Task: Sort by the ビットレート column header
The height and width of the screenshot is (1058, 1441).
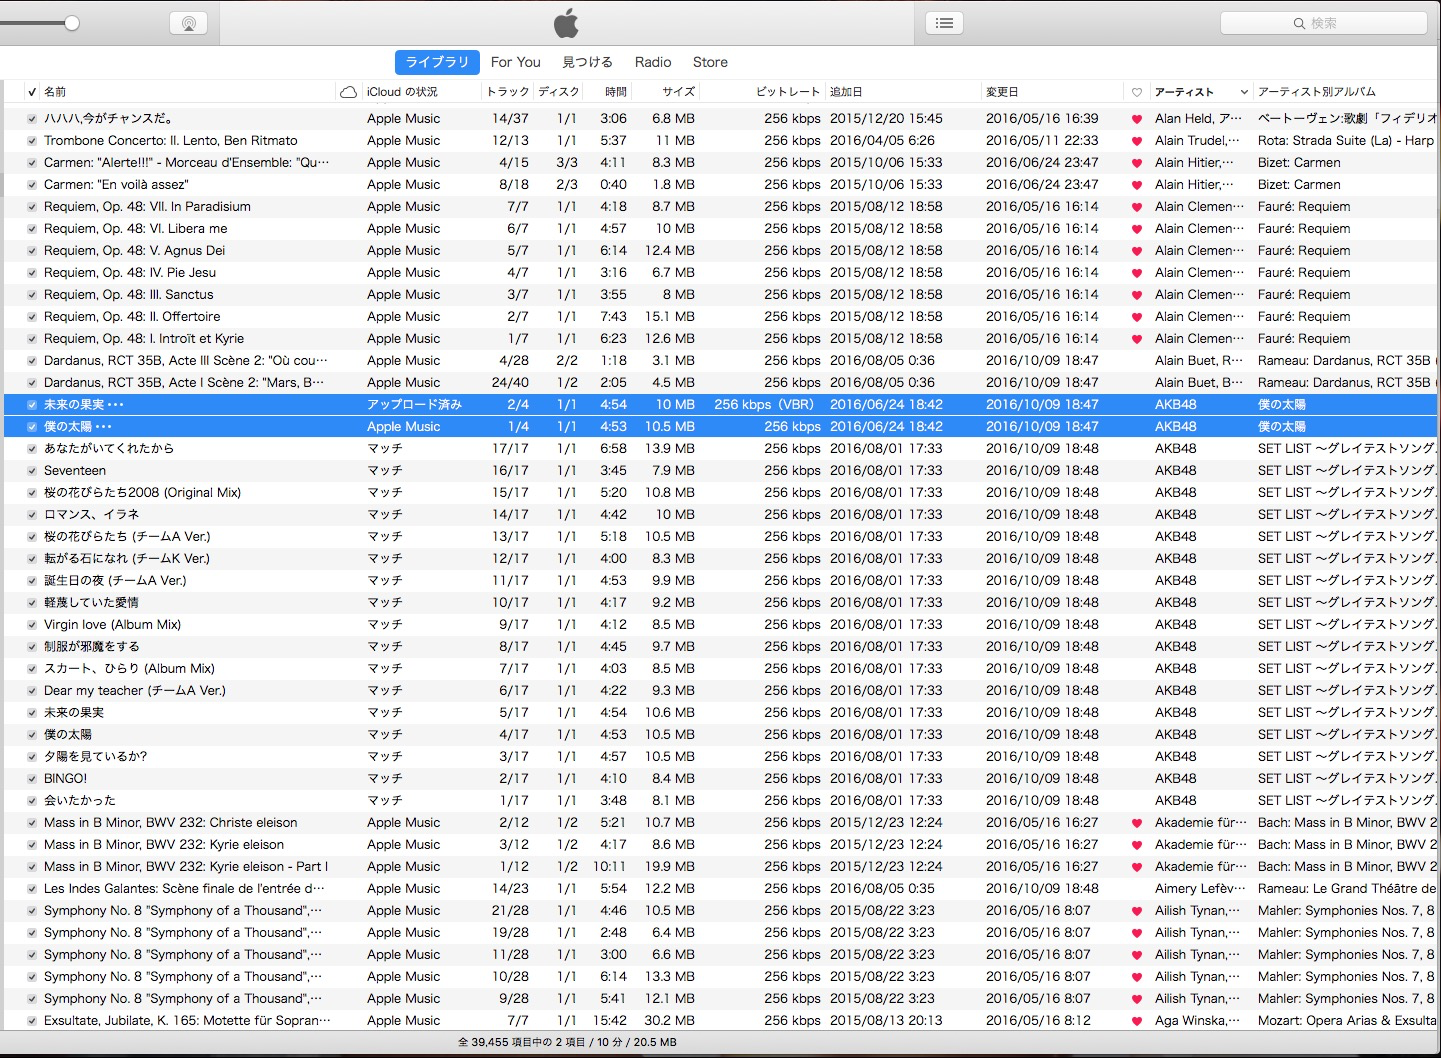Action: (787, 92)
